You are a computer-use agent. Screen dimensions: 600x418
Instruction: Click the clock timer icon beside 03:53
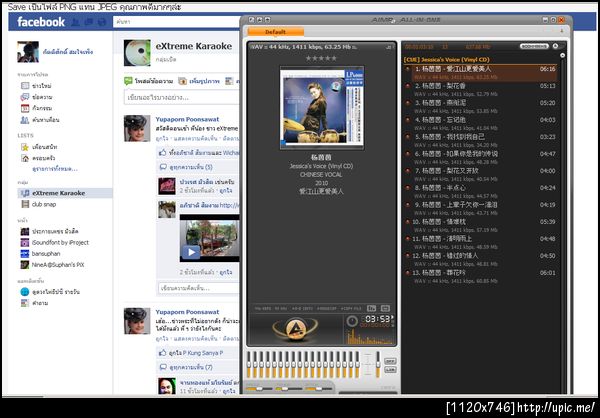(x=352, y=321)
